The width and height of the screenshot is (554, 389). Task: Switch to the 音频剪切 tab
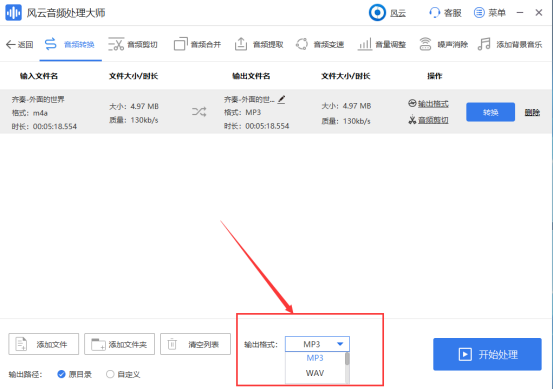(x=133, y=45)
